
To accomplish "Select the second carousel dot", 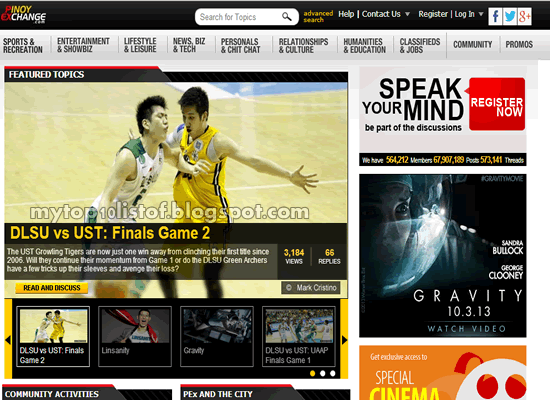I will (x=323, y=373).
